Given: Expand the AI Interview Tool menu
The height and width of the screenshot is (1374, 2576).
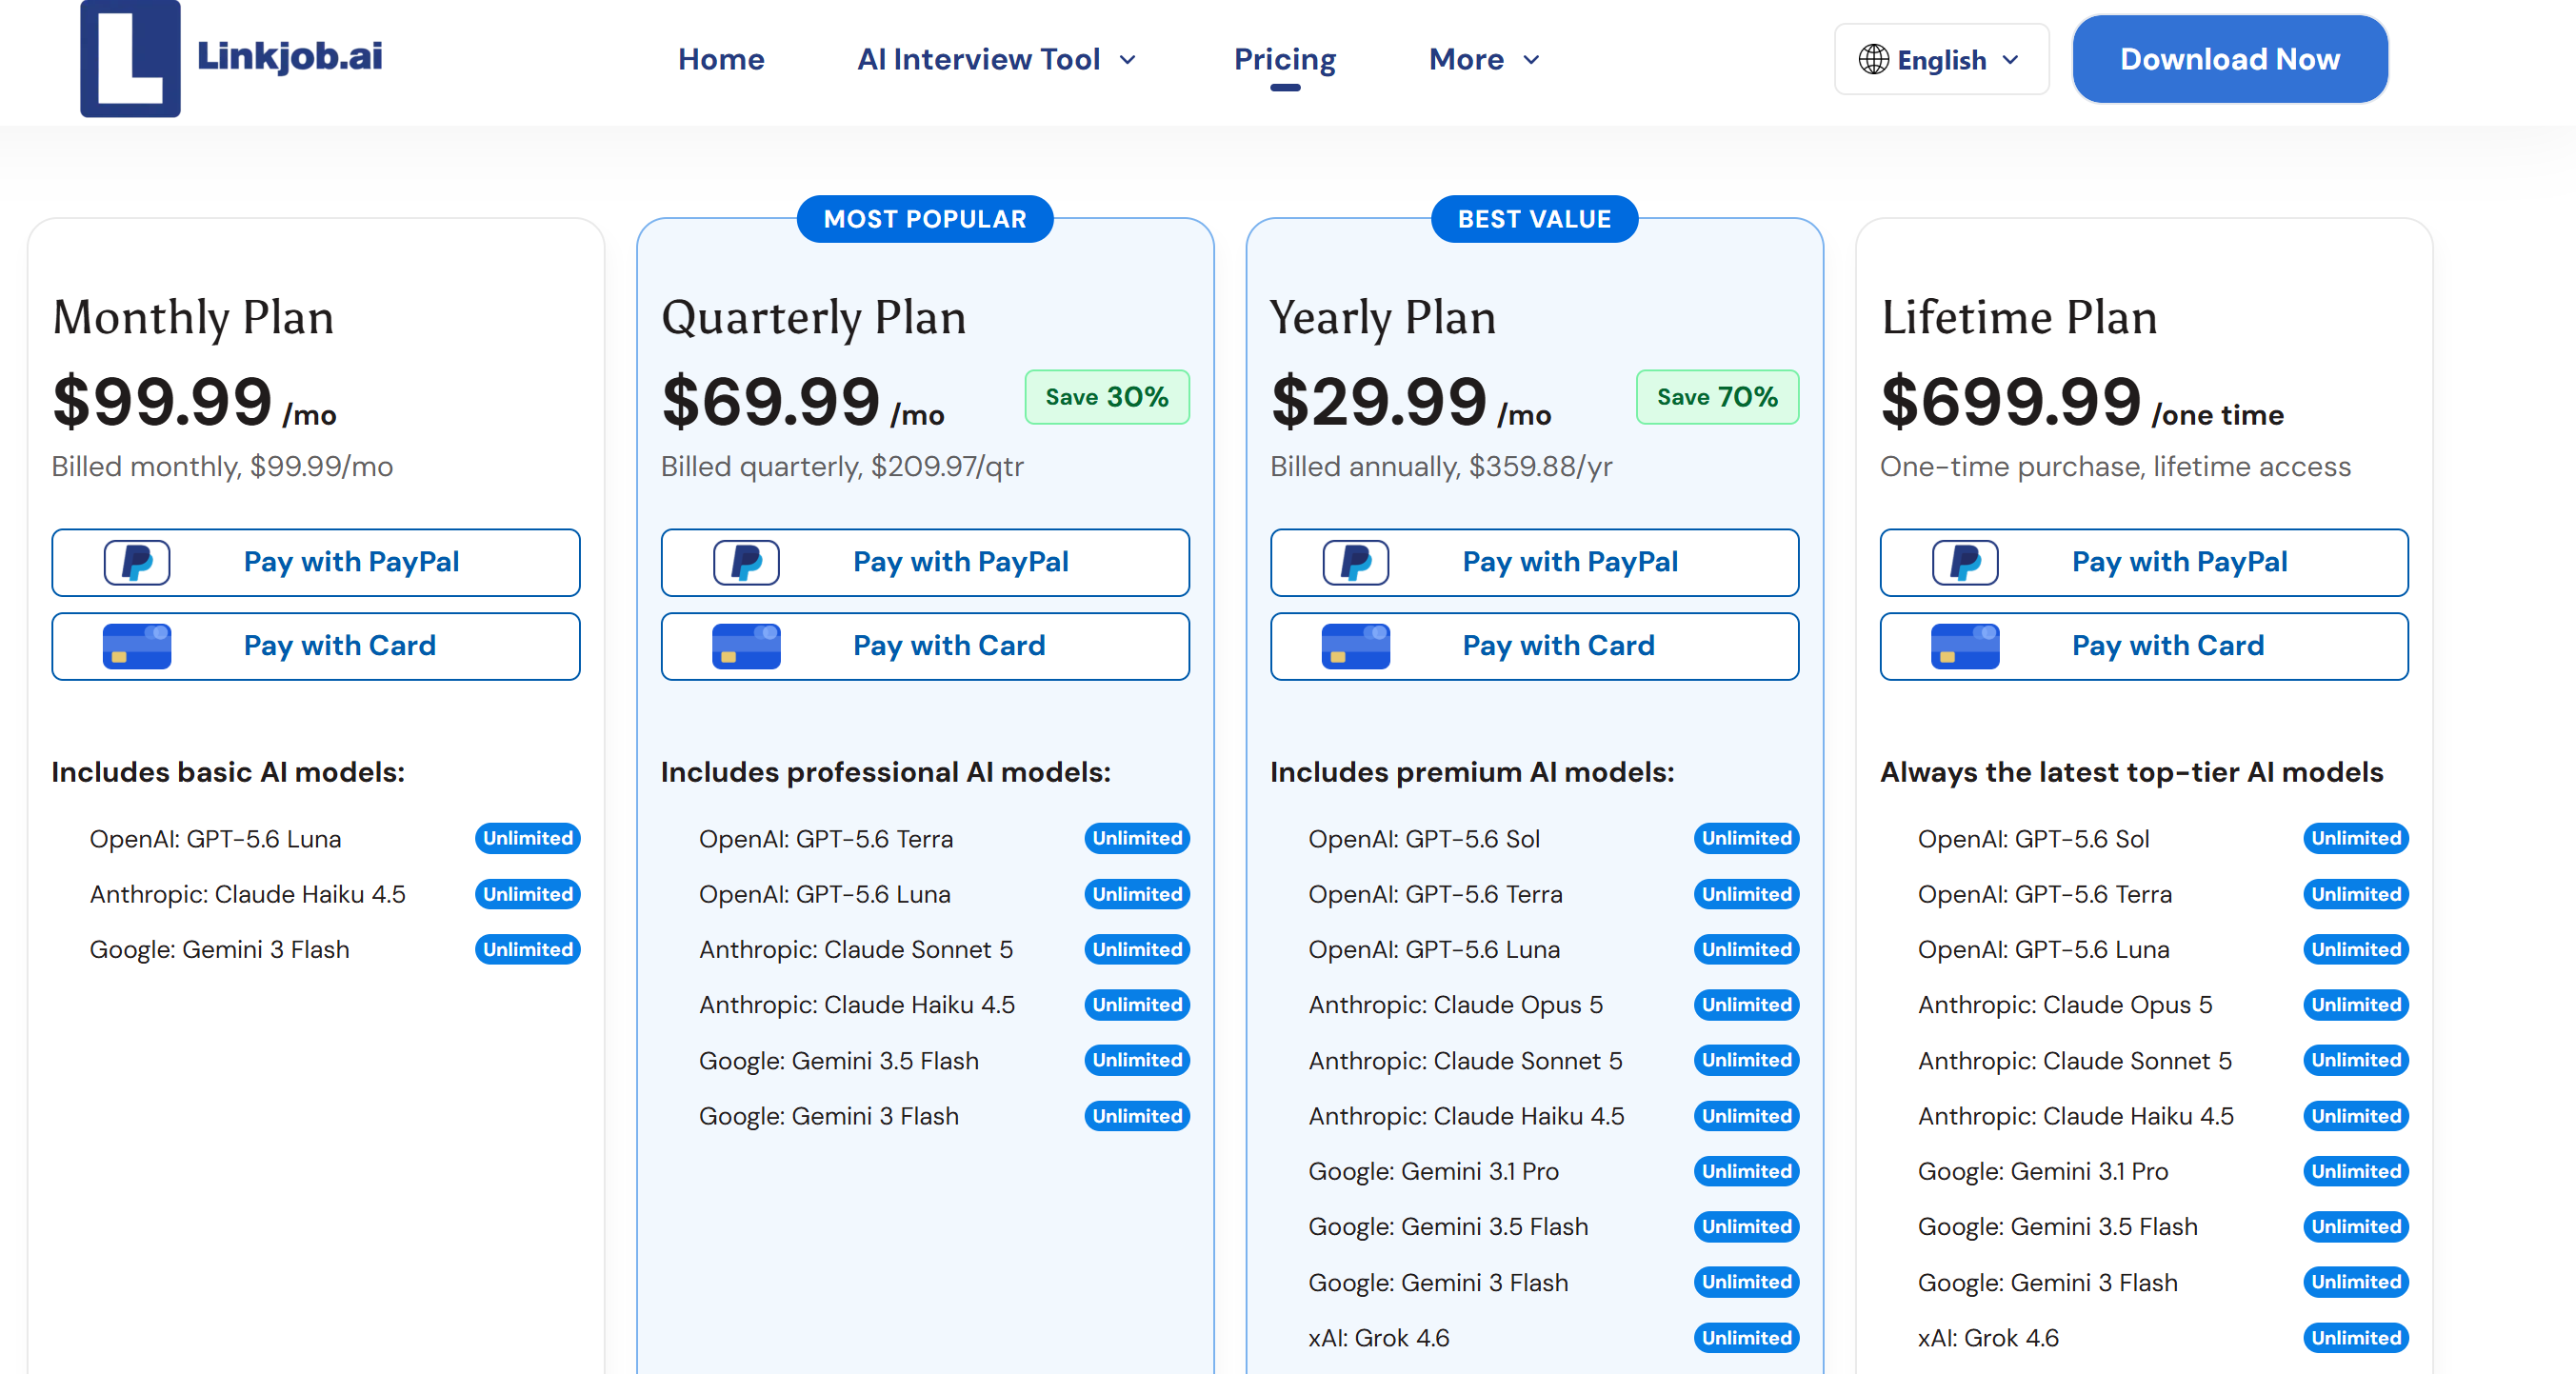Looking at the screenshot, I should pyautogui.click(x=996, y=59).
